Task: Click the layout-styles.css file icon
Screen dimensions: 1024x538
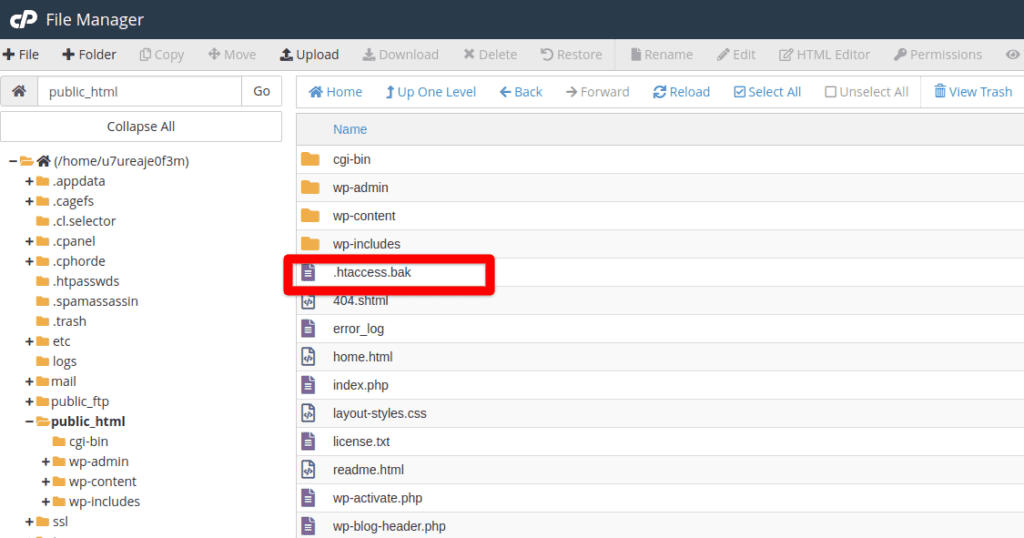Action: pyautogui.click(x=309, y=413)
